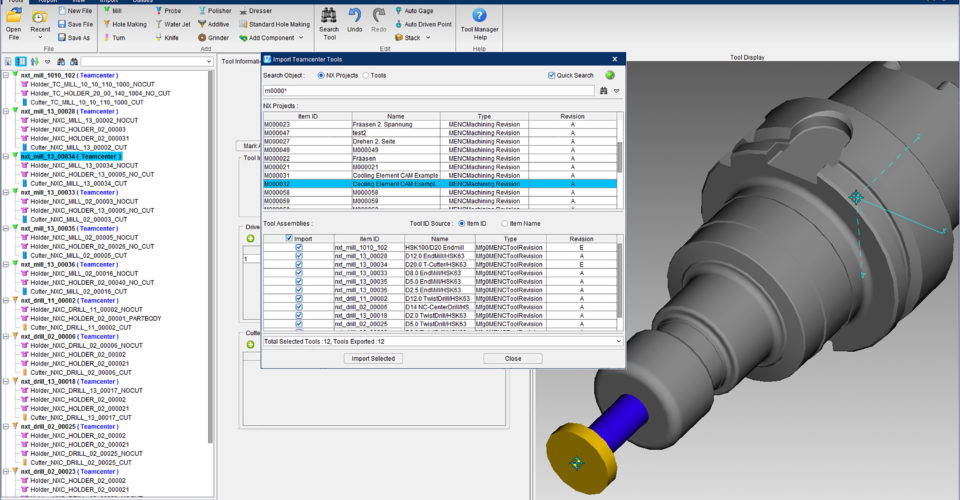Select the NX Projects radio button
960x500 pixels.
(x=321, y=75)
